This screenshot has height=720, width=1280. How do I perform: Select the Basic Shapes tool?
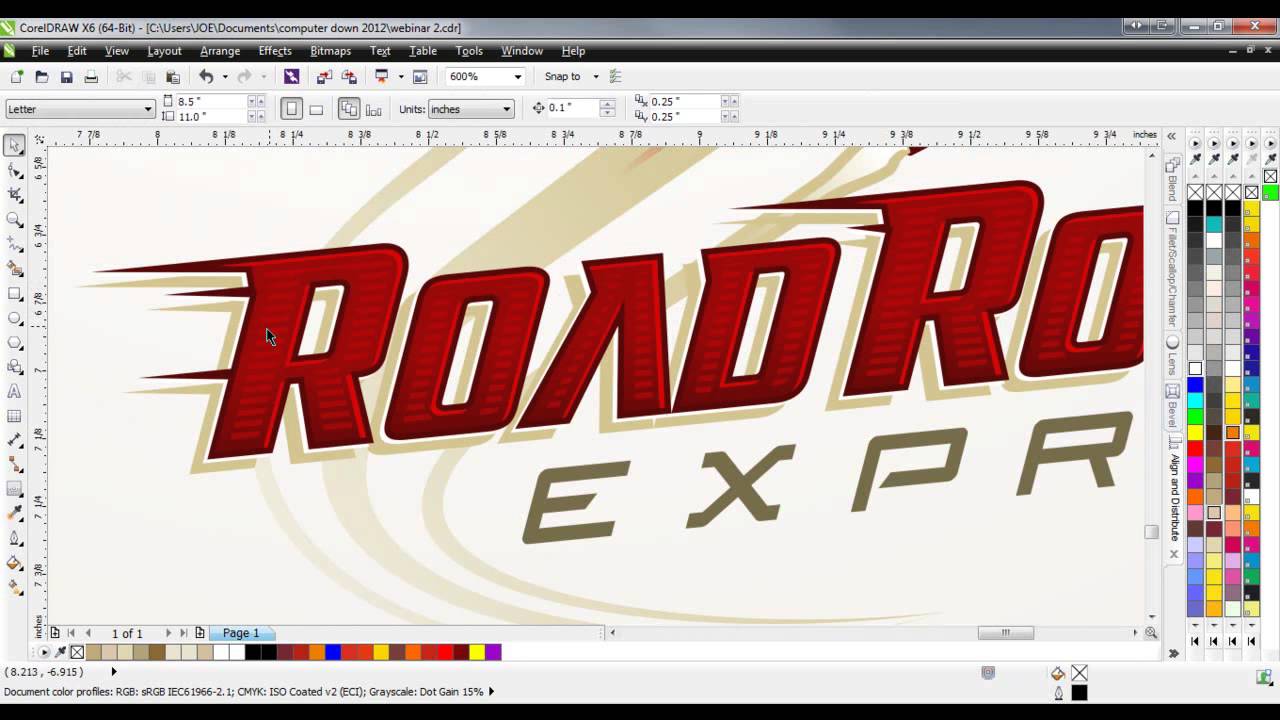[14, 367]
